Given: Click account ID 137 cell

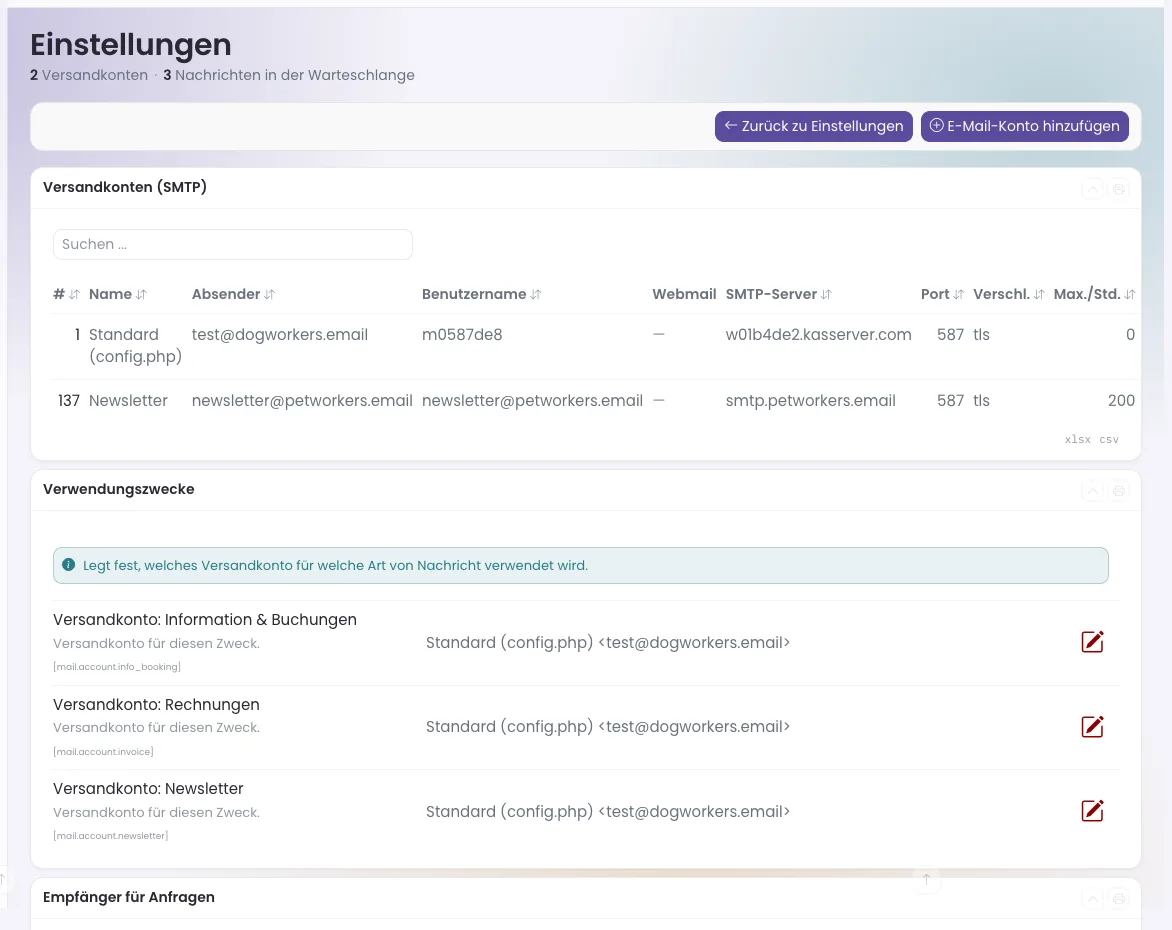Looking at the screenshot, I should 69,401.
